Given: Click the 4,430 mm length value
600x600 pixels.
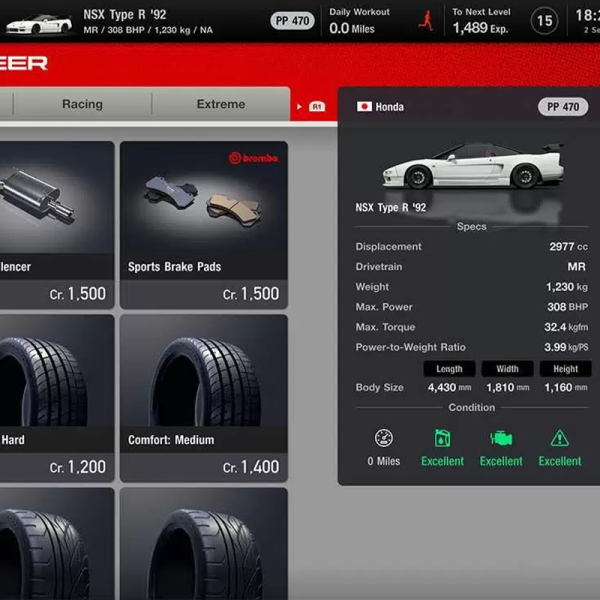Looking at the screenshot, I should pyautogui.click(x=449, y=388).
